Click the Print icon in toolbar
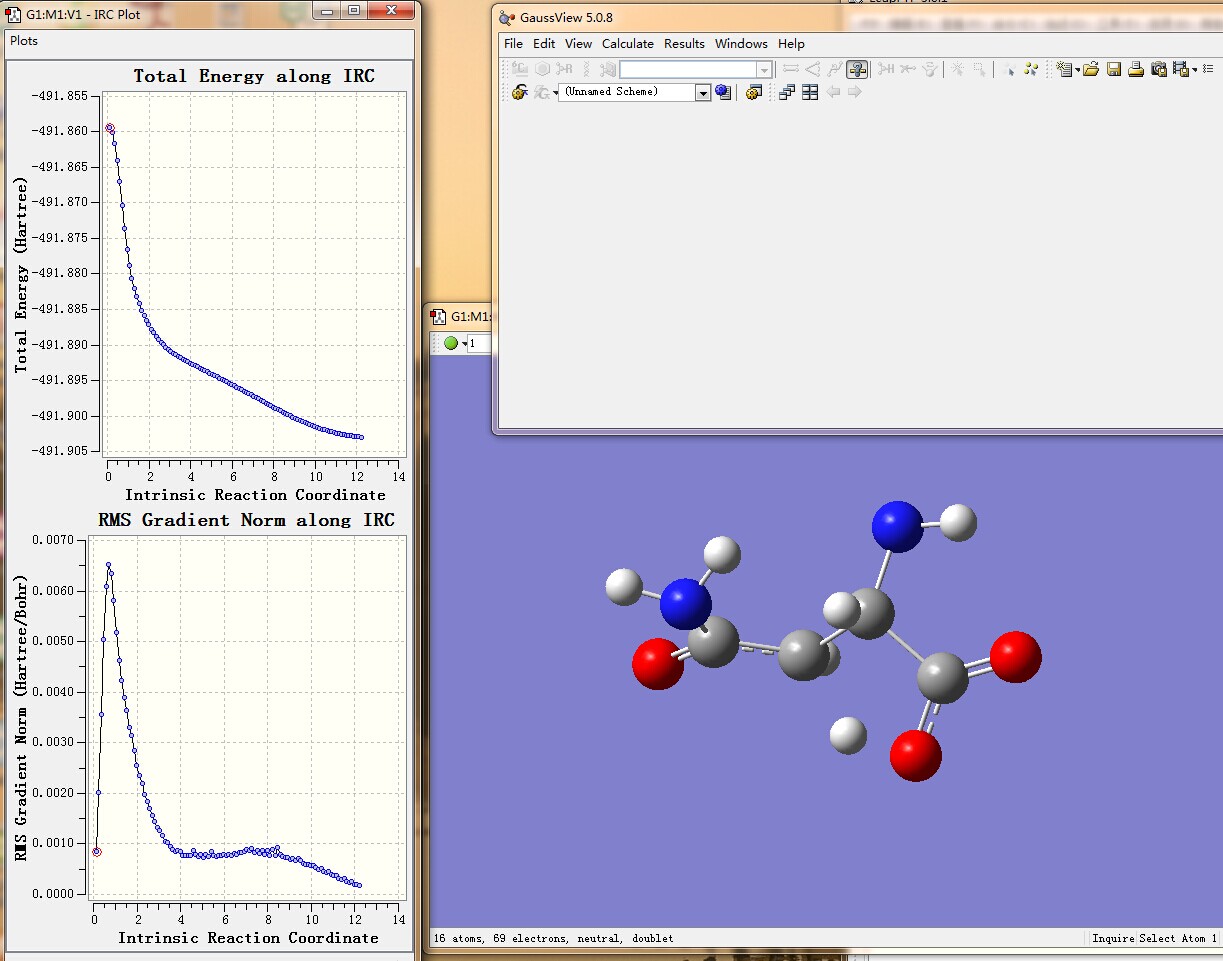 (1136, 69)
